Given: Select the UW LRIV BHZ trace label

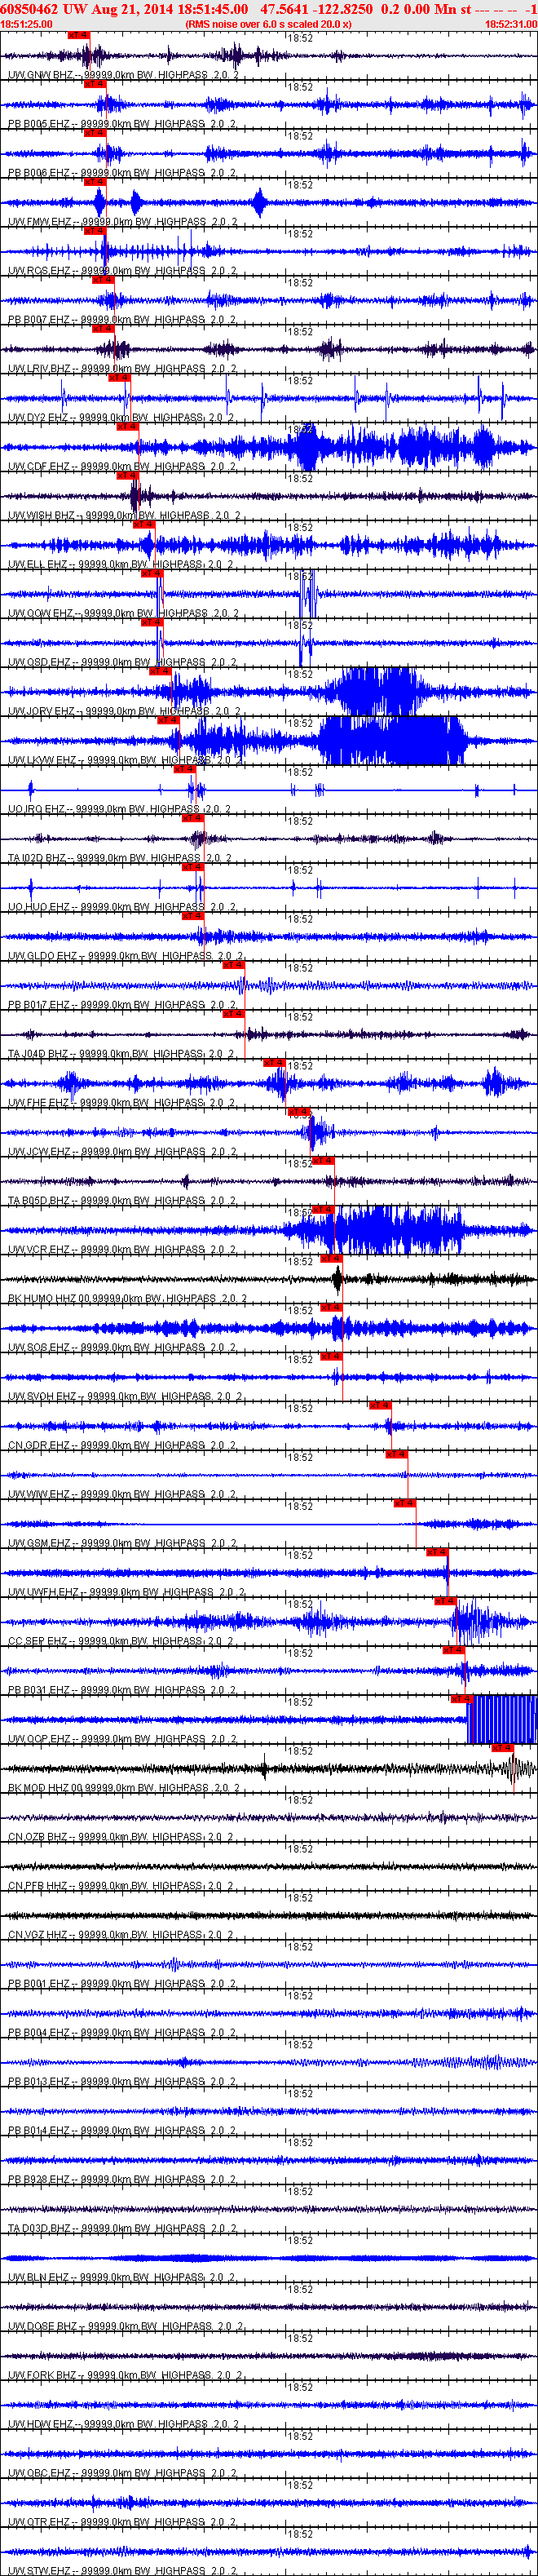Looking at the screenshot, I should coord(123,369).
